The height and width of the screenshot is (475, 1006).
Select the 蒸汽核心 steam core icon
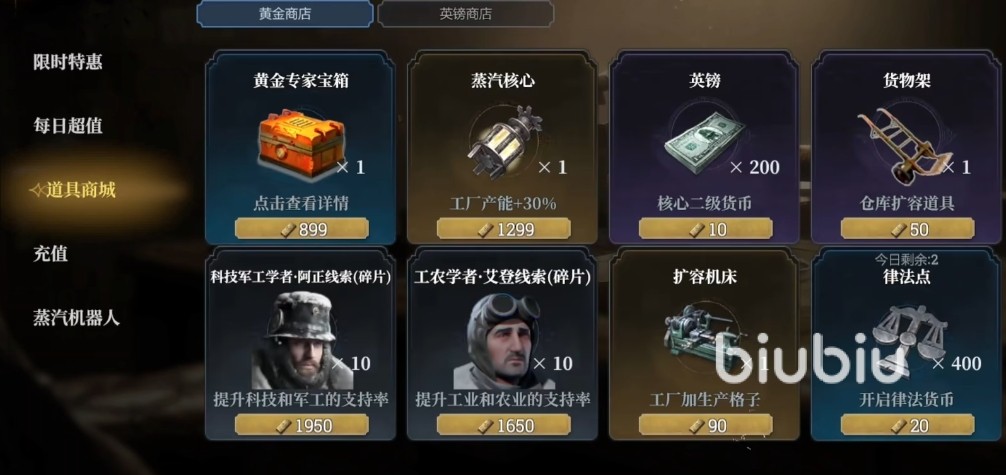(504, 140)
